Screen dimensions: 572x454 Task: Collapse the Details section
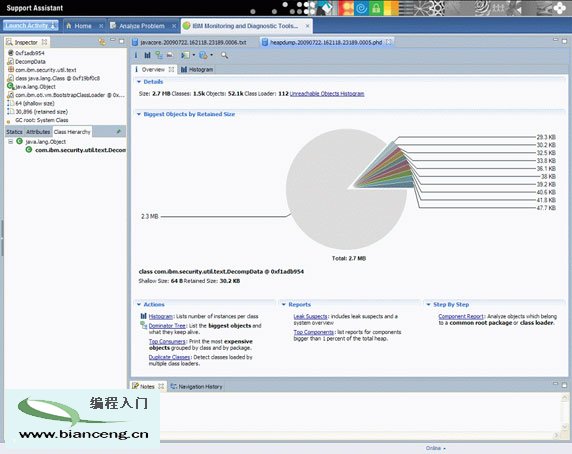click(139, 82)
